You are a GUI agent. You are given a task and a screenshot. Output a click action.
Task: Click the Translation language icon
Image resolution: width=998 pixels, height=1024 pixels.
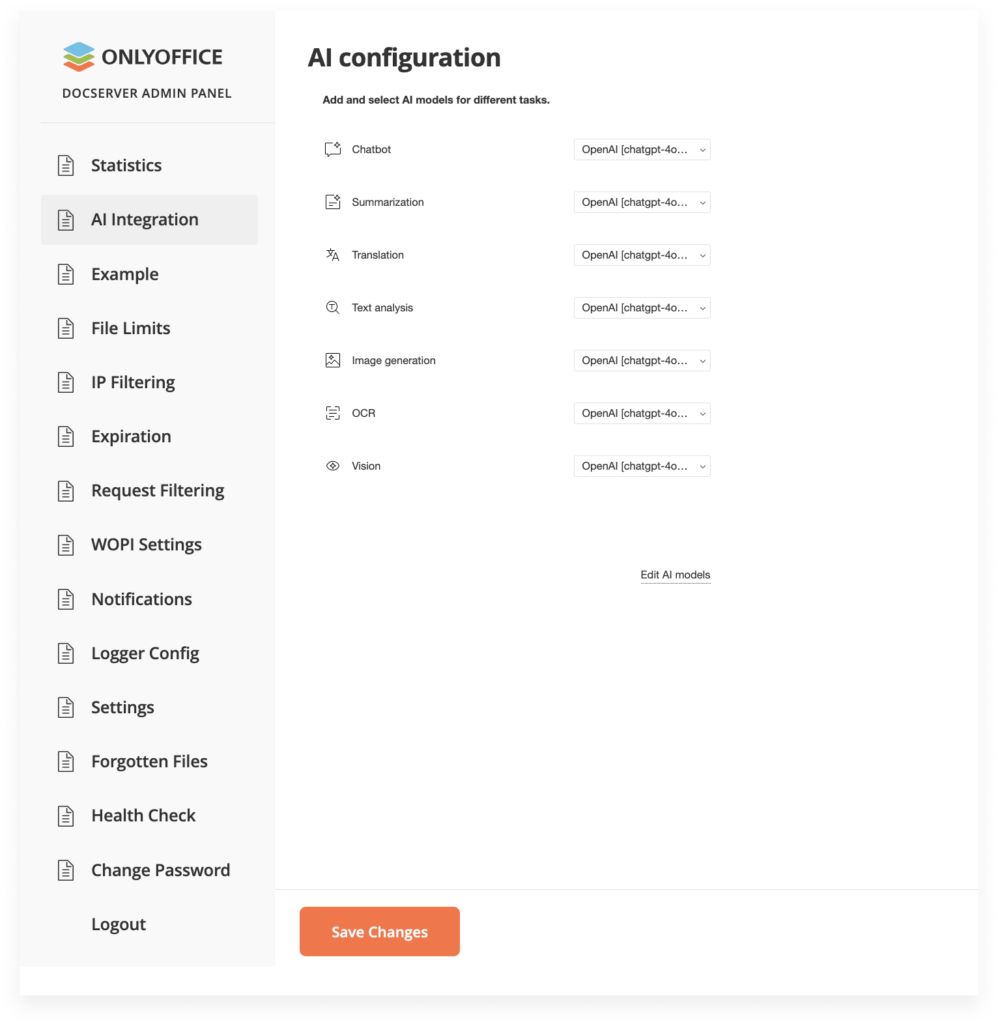[333, 255]
